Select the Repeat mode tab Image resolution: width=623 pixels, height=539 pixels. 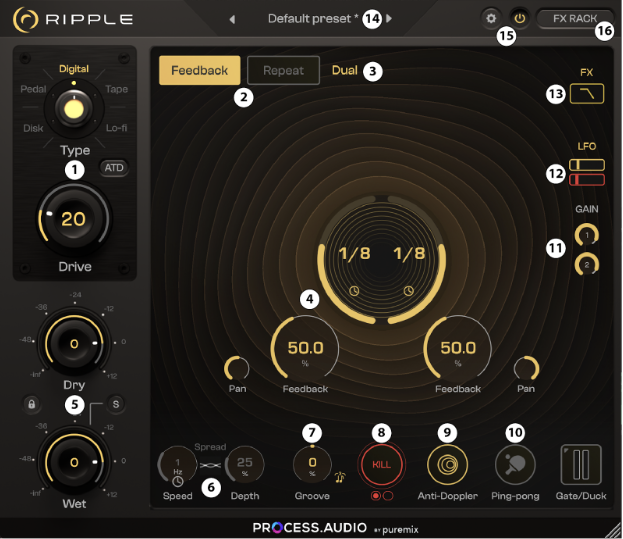click(x=283, y=70)
